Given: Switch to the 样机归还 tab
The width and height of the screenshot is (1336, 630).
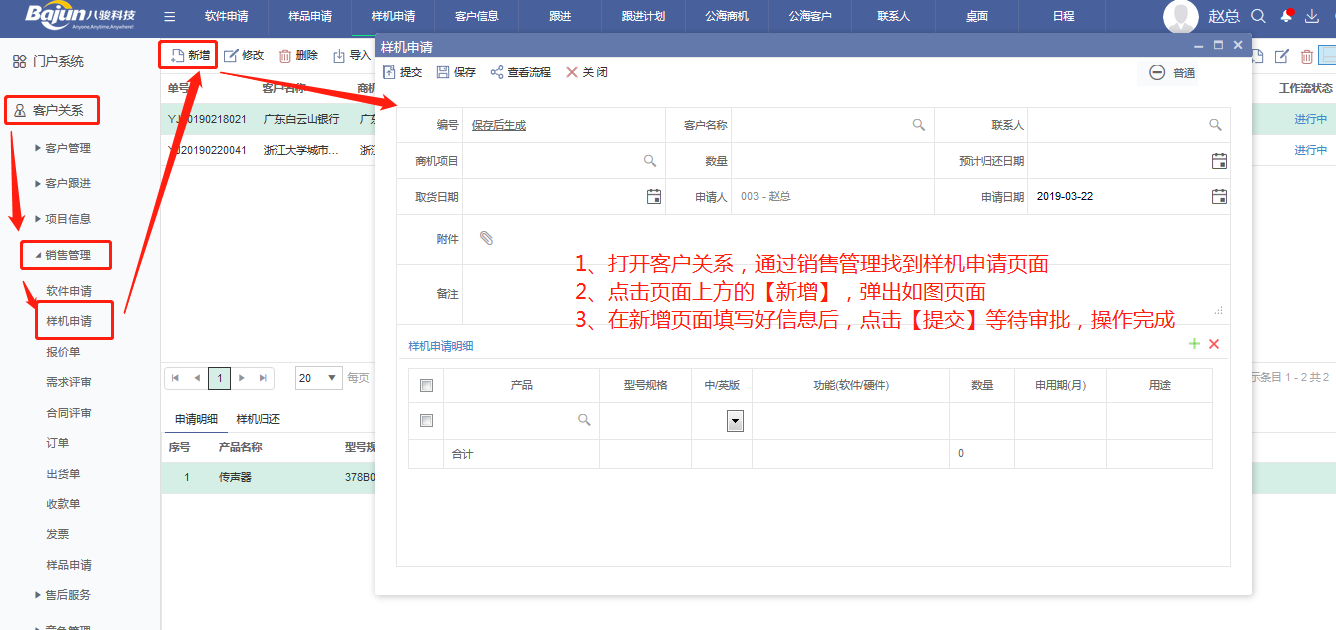Looking at the screenshot, I should pyautogui.click(x=258, y=419).
